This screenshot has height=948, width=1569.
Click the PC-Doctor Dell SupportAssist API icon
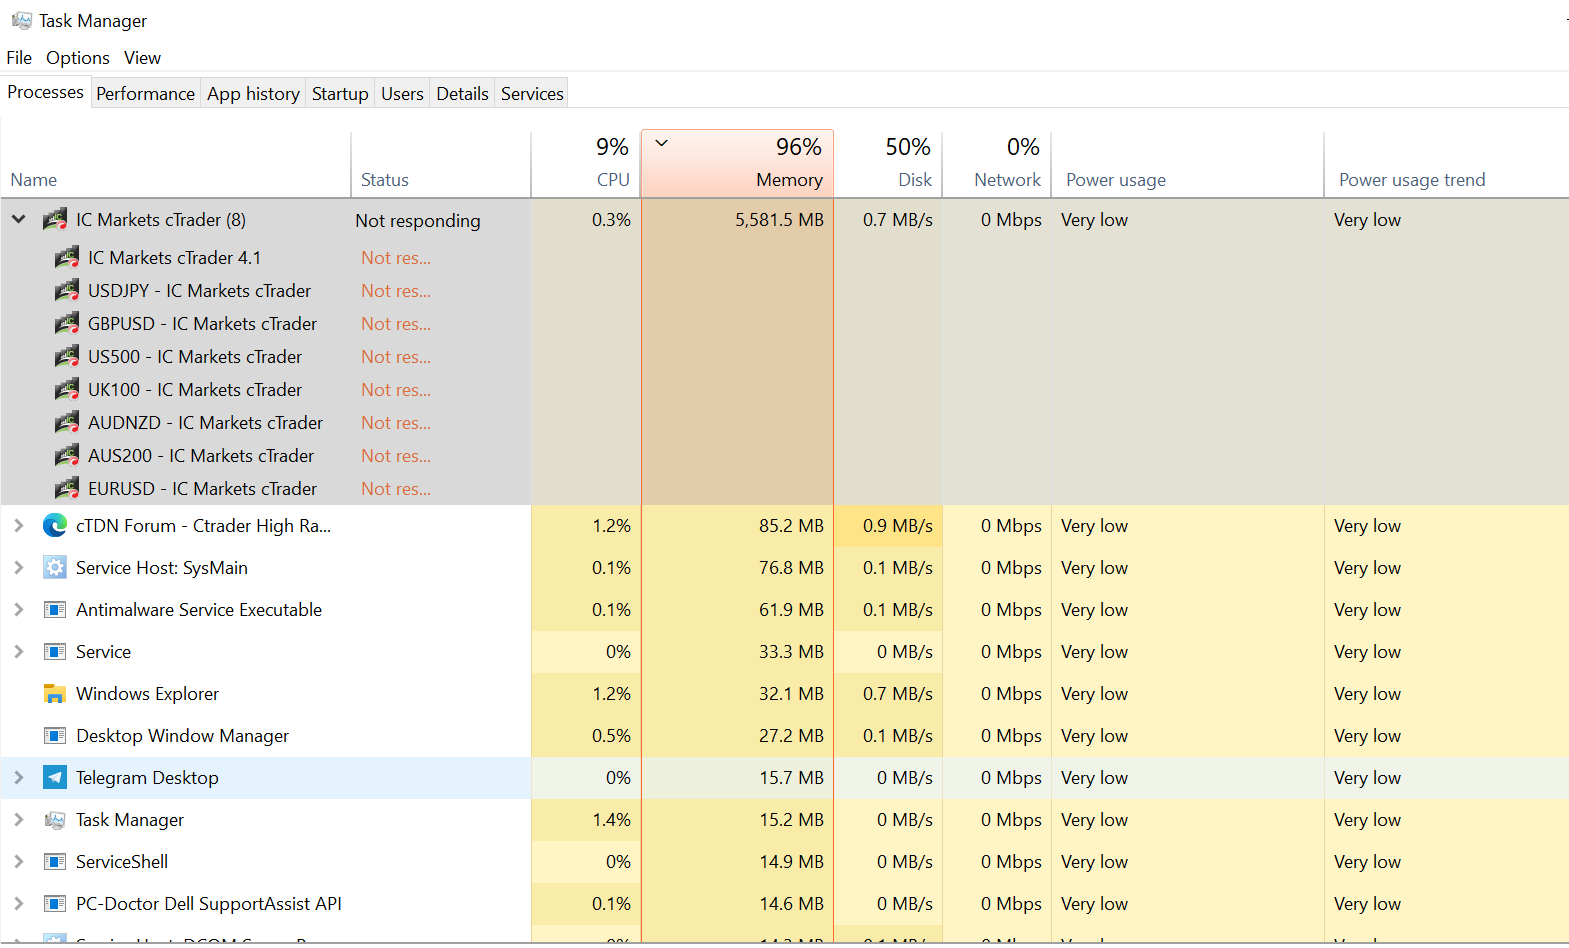click(x=55, y=904)
